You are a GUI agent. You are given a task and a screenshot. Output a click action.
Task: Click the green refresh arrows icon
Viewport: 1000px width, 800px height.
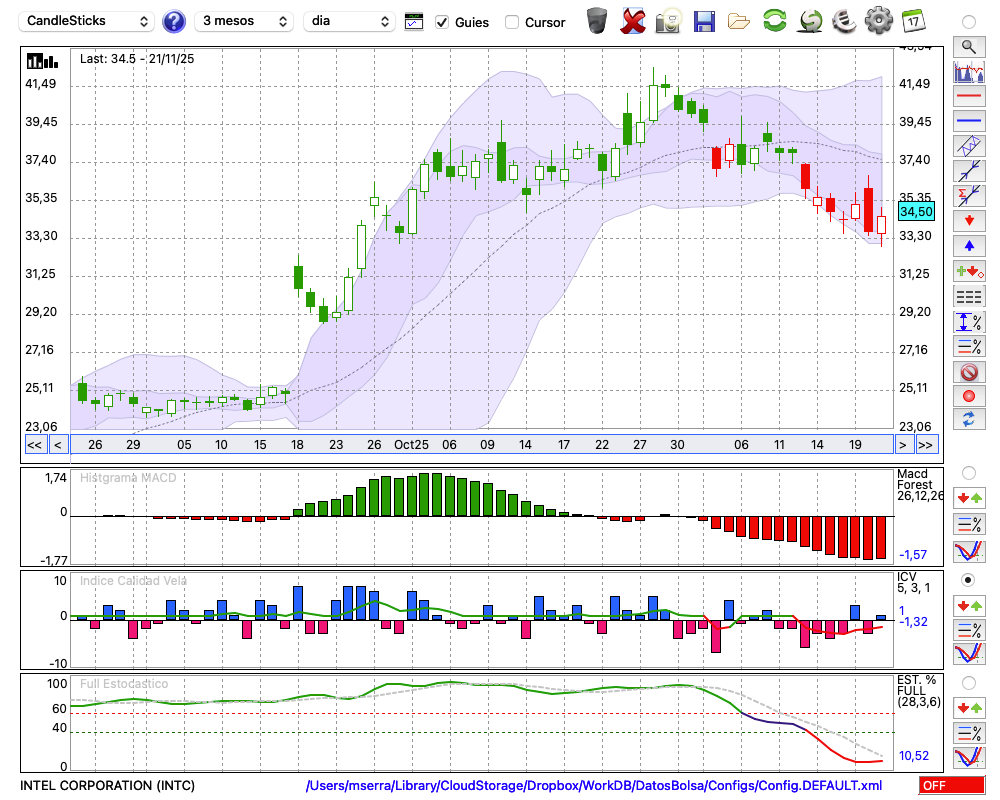[x=774, y=21]
